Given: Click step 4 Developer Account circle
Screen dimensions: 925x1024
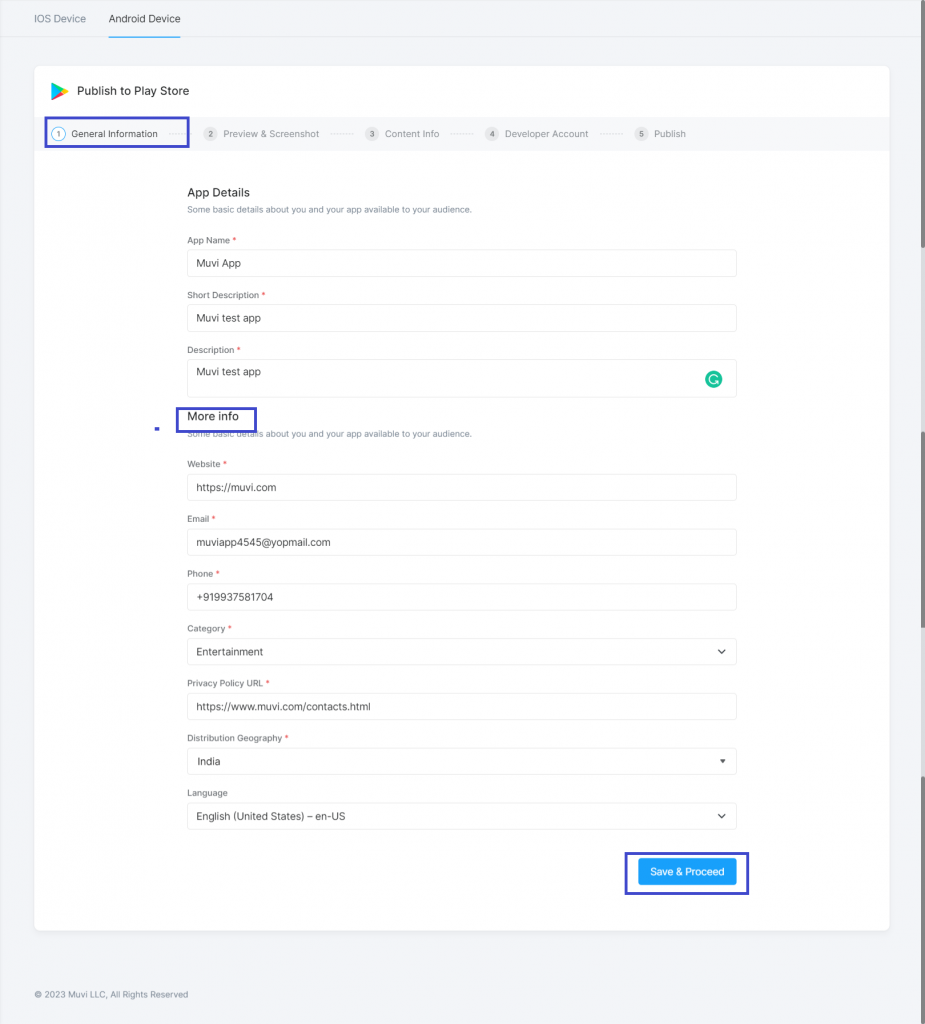Looking at the screenshot, I should point(491,133).
